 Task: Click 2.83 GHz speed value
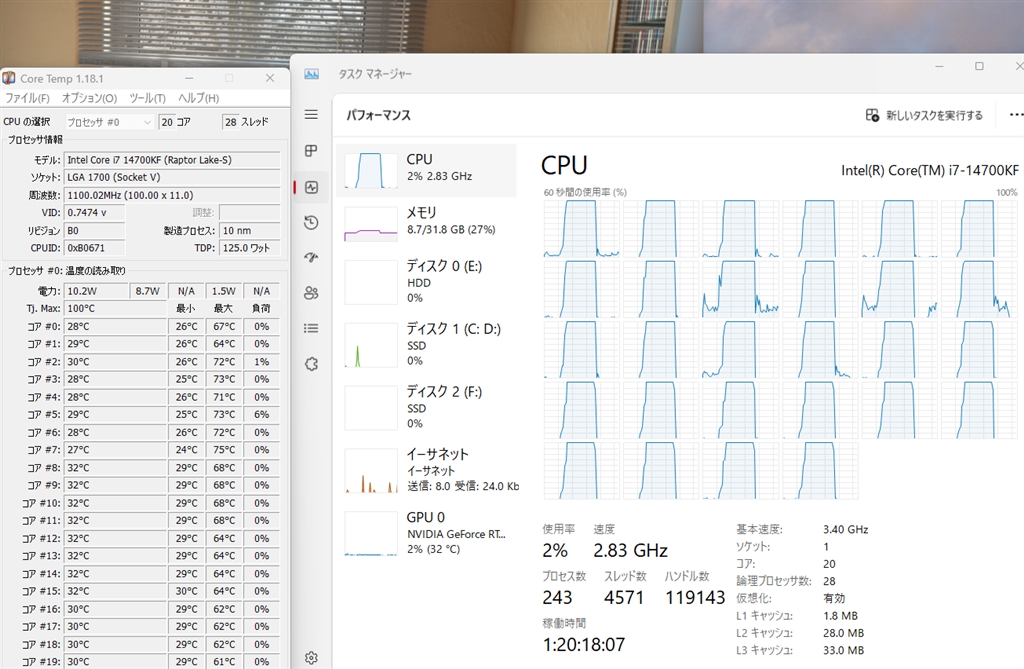point(630,551)
